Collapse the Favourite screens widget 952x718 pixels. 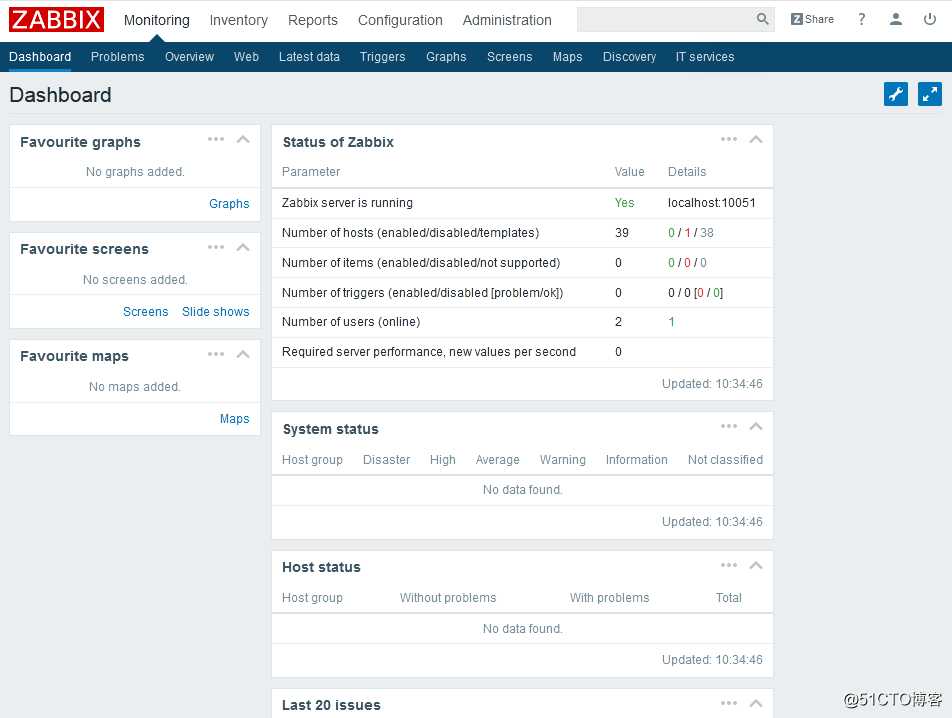pos(243,247)
